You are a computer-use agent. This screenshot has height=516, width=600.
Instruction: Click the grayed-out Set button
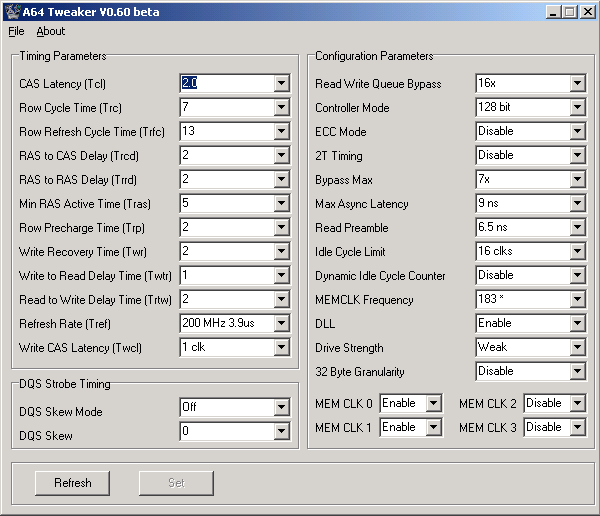point(176,483)
